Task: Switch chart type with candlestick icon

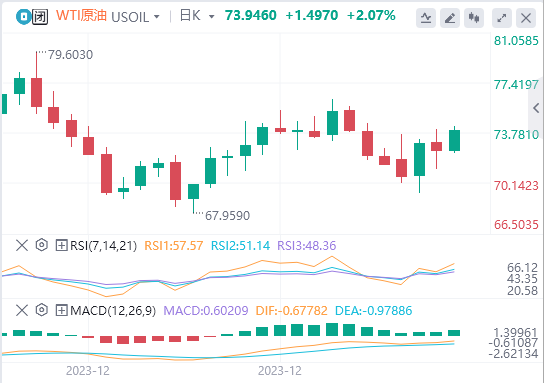Action: [x=474, y=18]
